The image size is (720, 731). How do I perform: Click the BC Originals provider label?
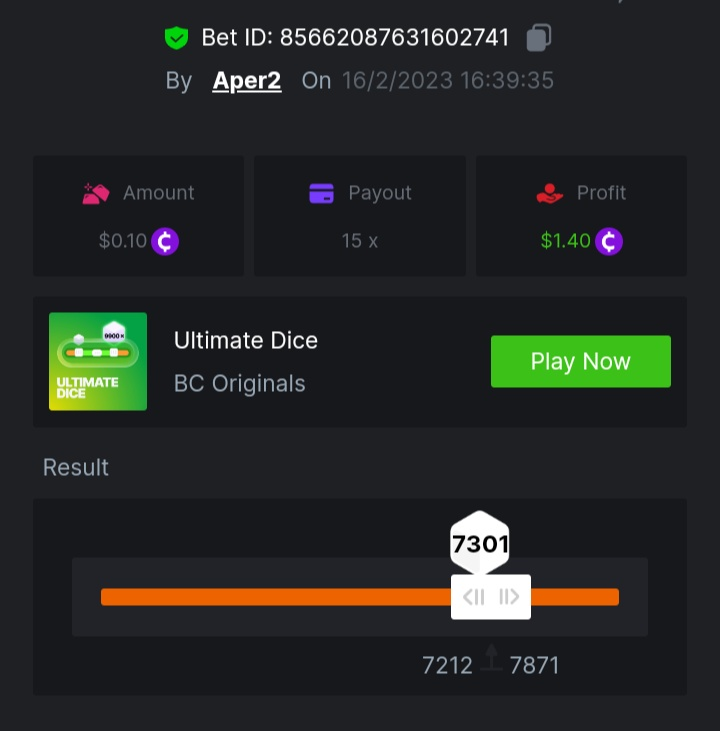[x=240, y=383]
